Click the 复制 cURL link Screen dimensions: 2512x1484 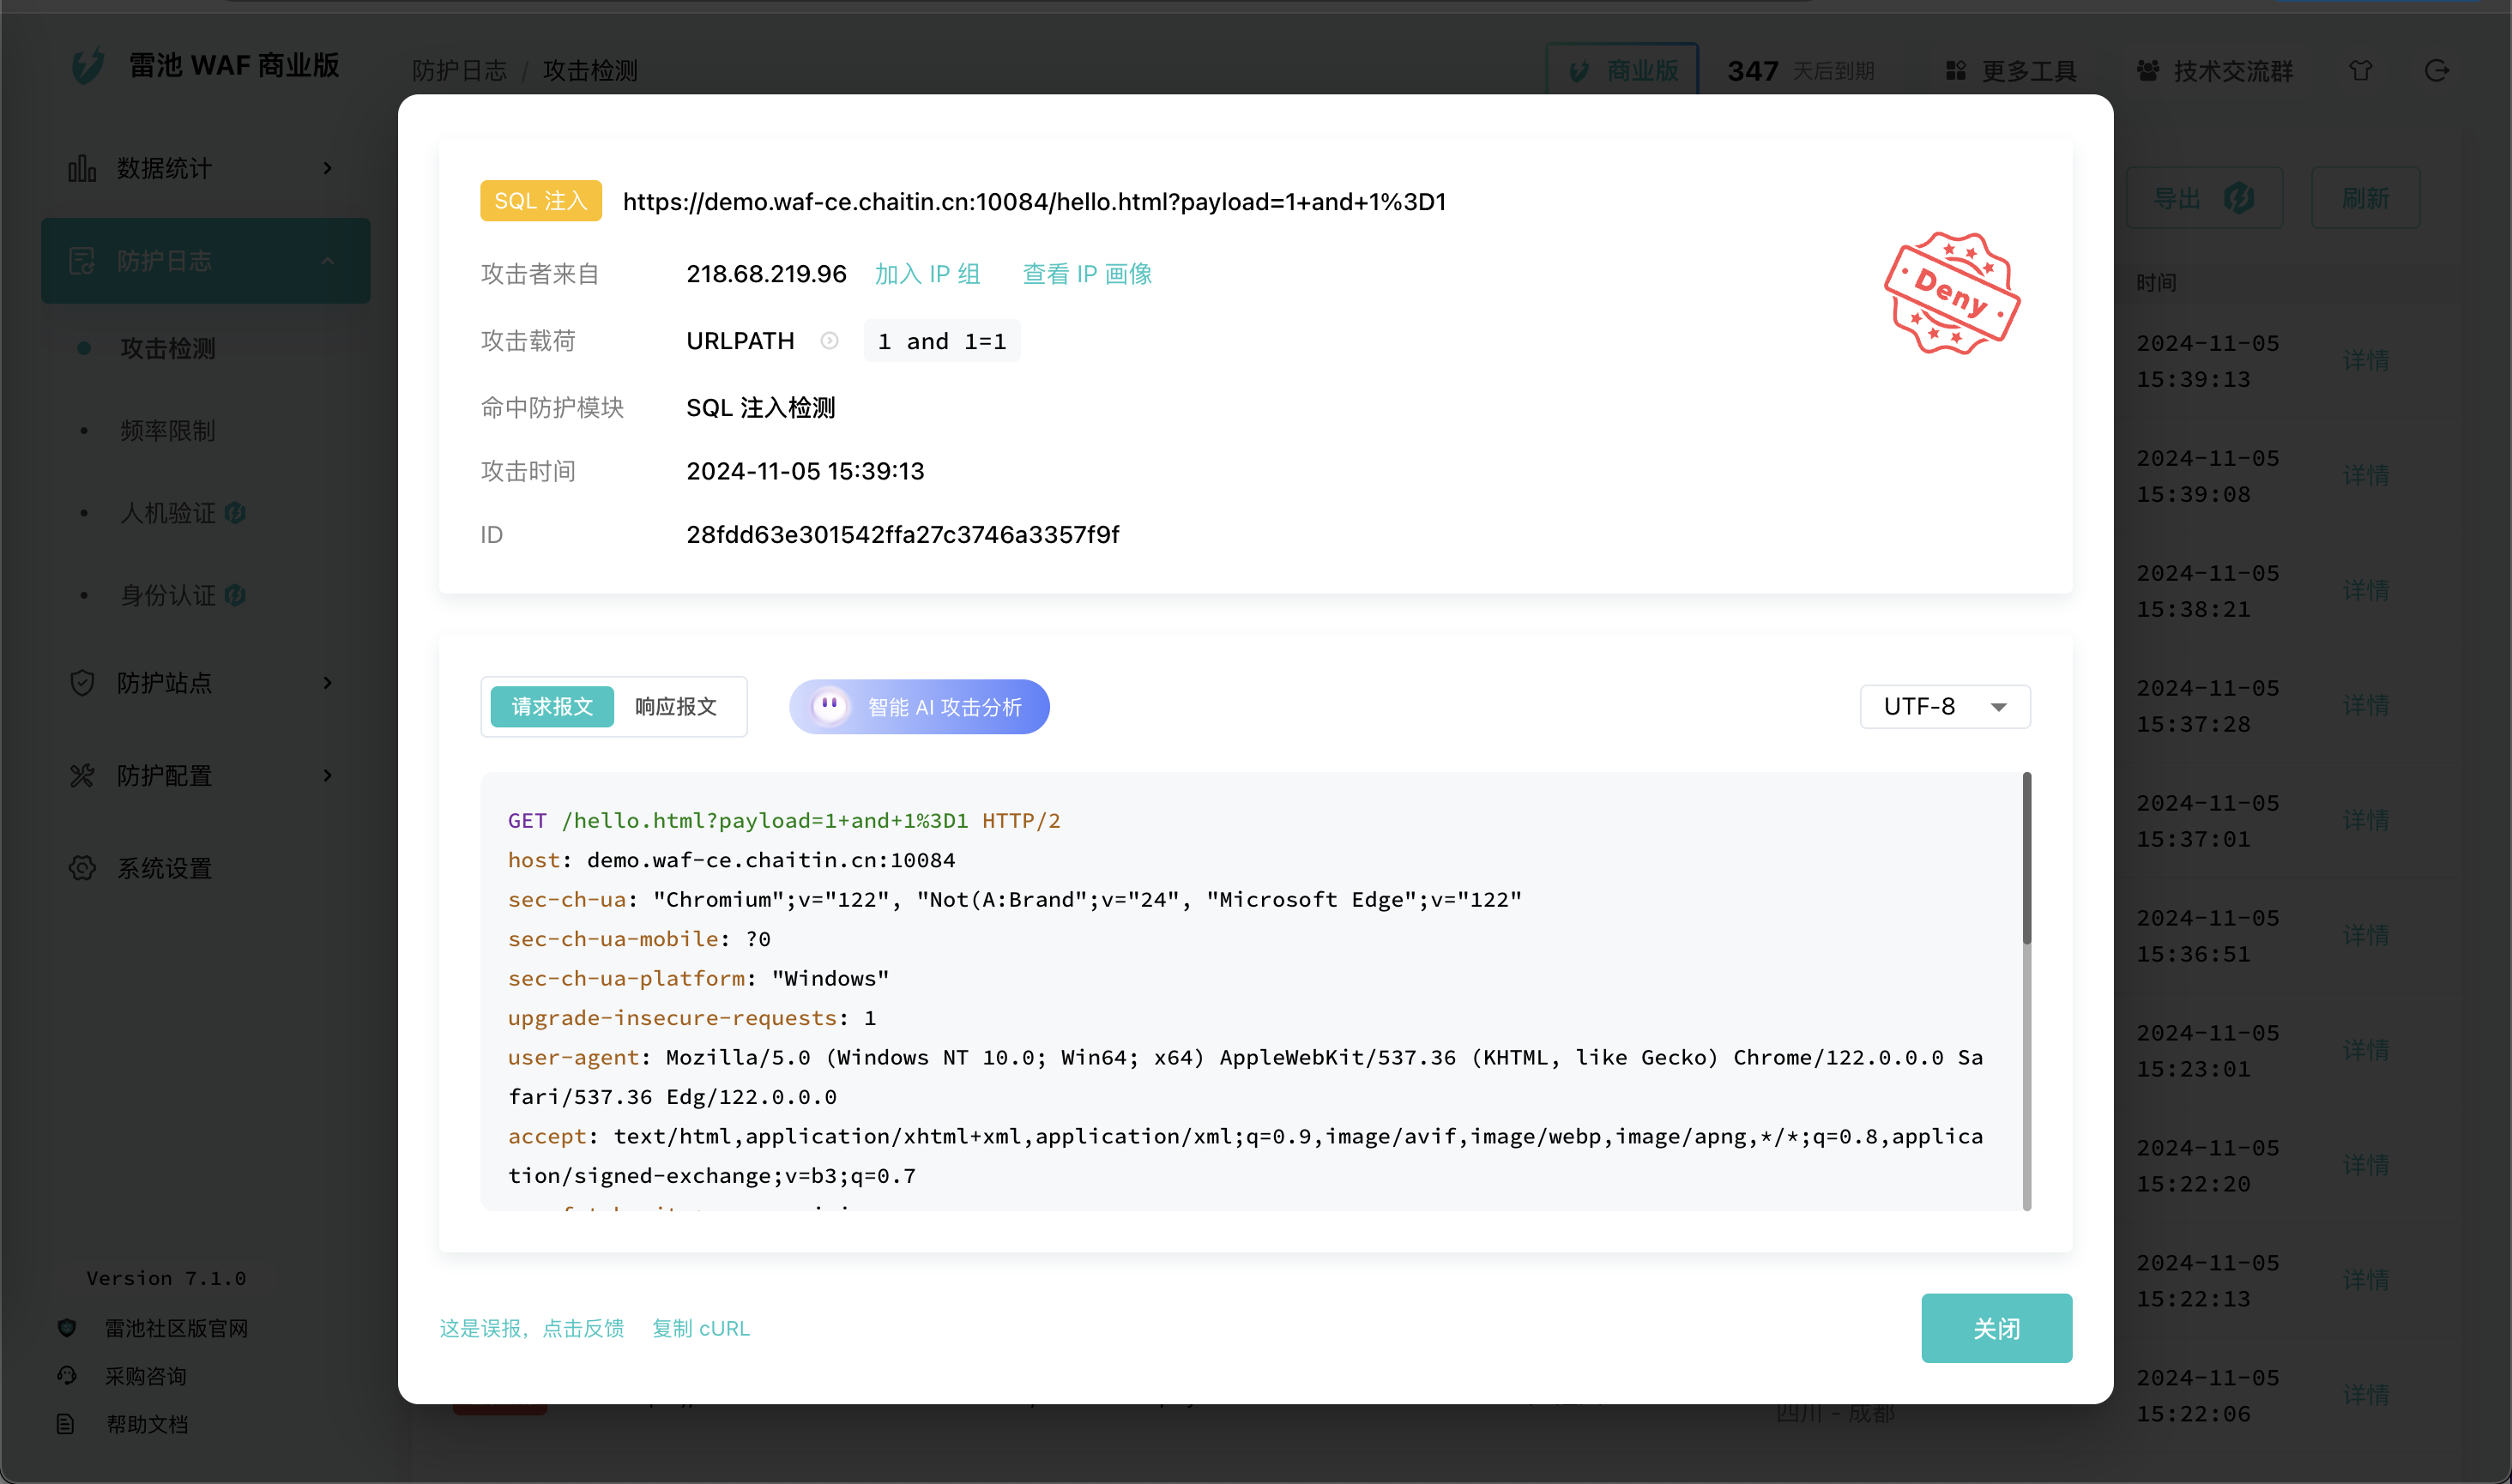pyautogui.click(x=700, y=1328)
